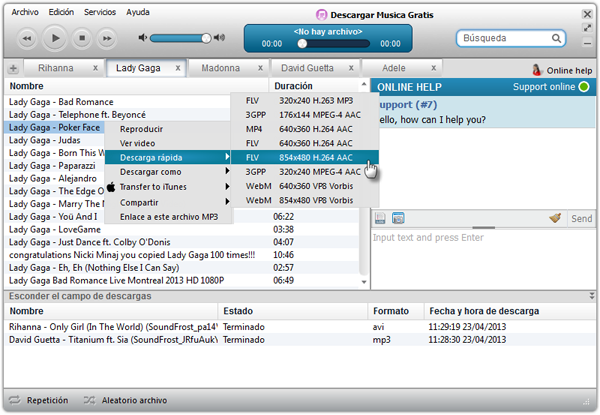Toggle Repetición repeat mode
Image resolution: width=600 pixels, height=415 pixels.
click(x=38, y=400)
